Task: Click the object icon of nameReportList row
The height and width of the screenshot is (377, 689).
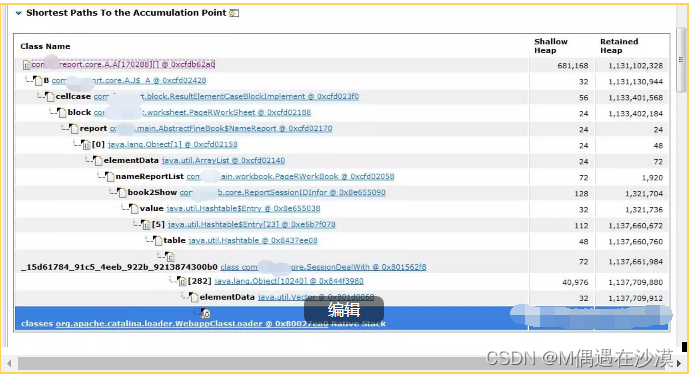Action: click(110, 177)
